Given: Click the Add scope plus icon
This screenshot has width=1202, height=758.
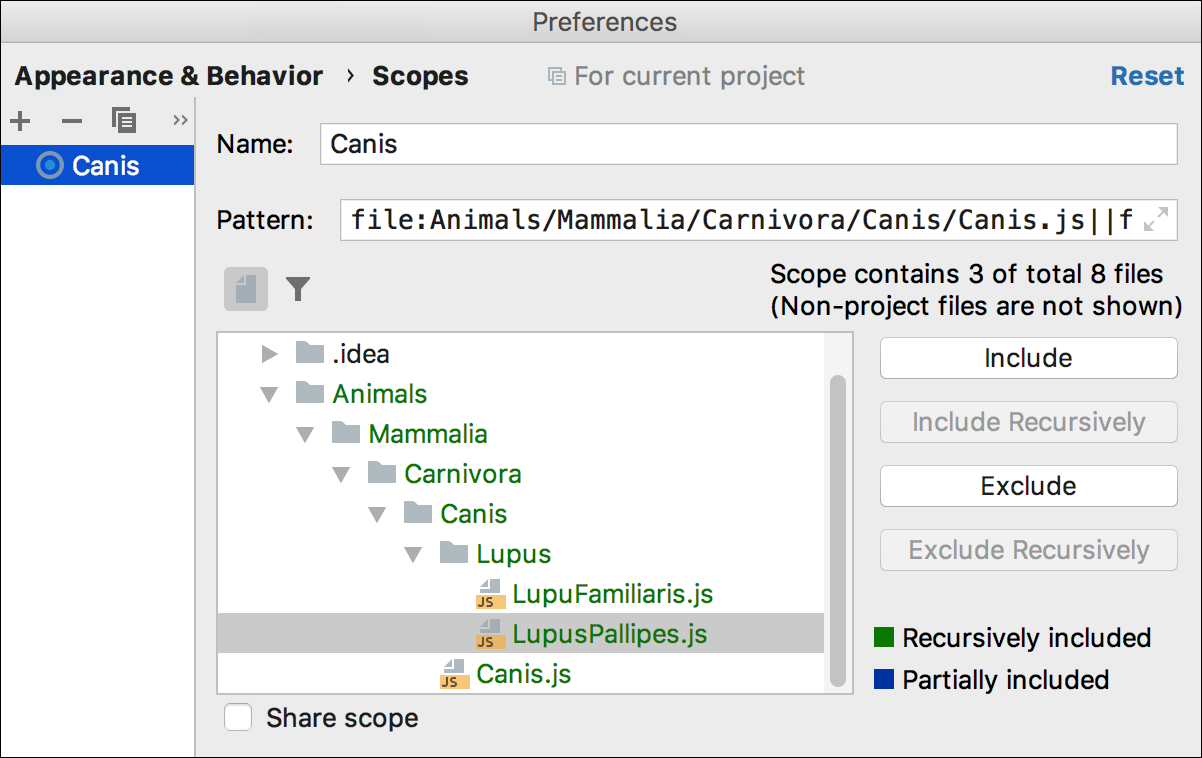Looking at the screenshot, I should tap(20, 120).
